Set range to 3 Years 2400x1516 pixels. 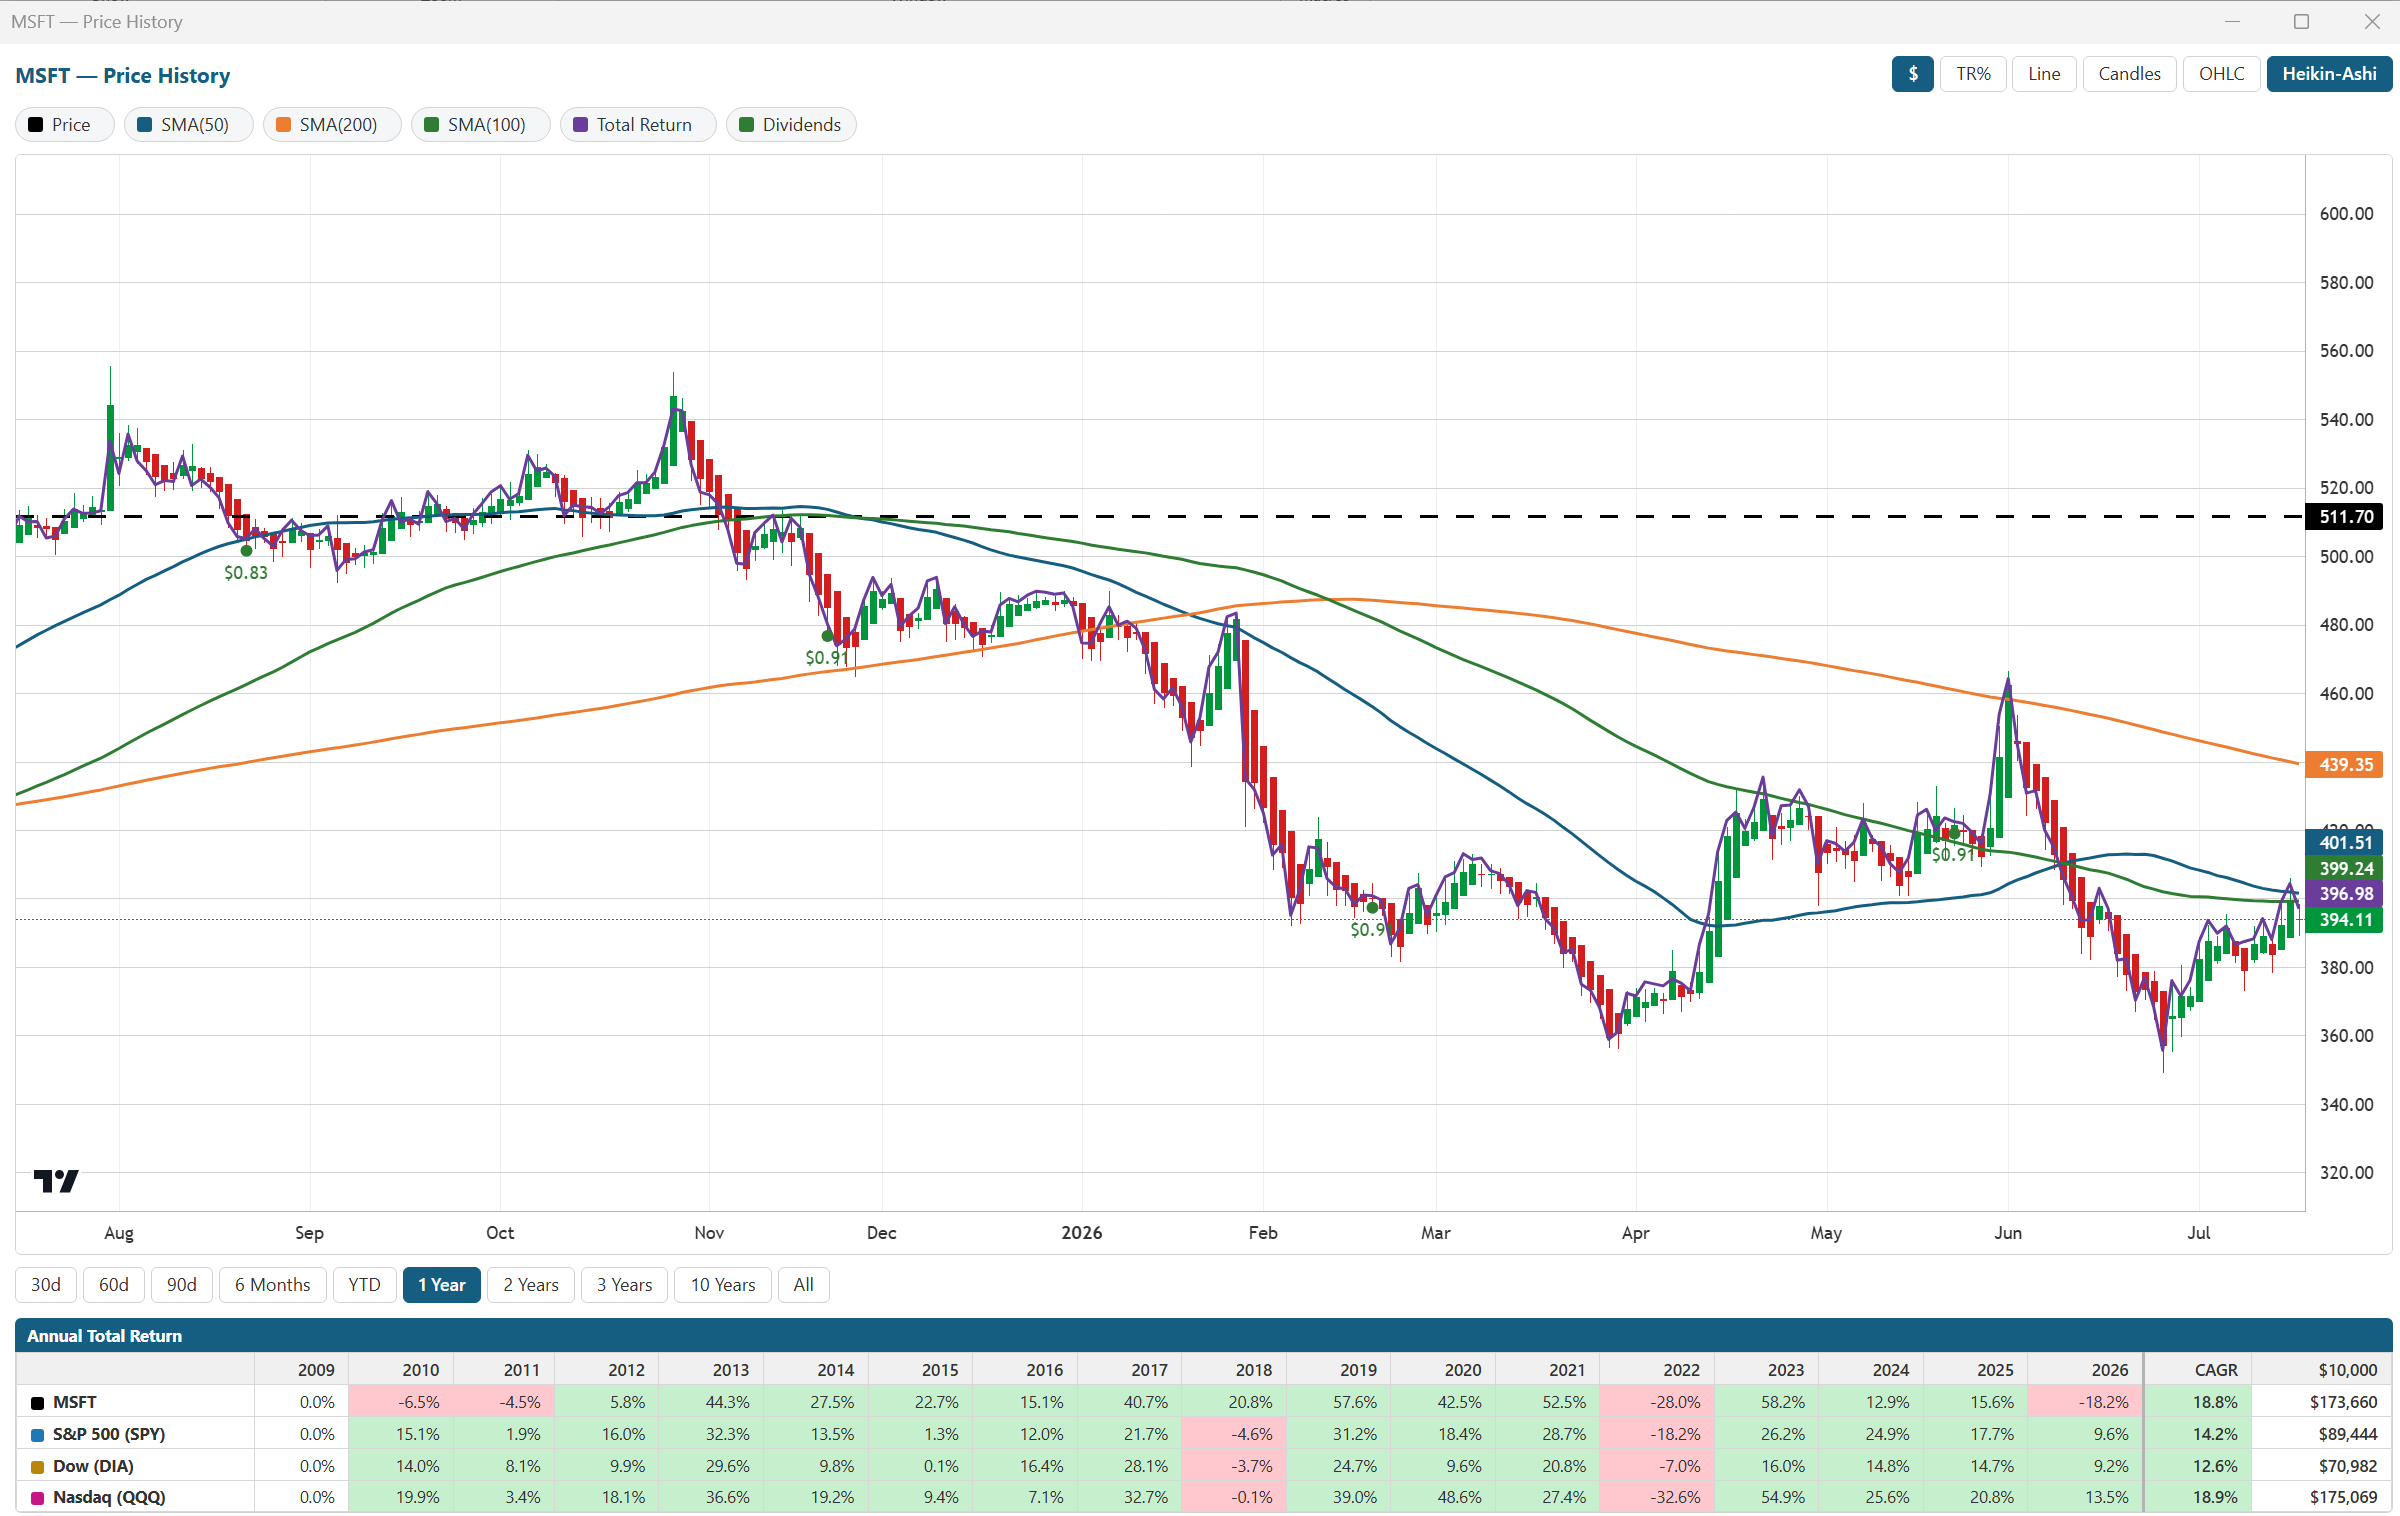pos(624,1285)
